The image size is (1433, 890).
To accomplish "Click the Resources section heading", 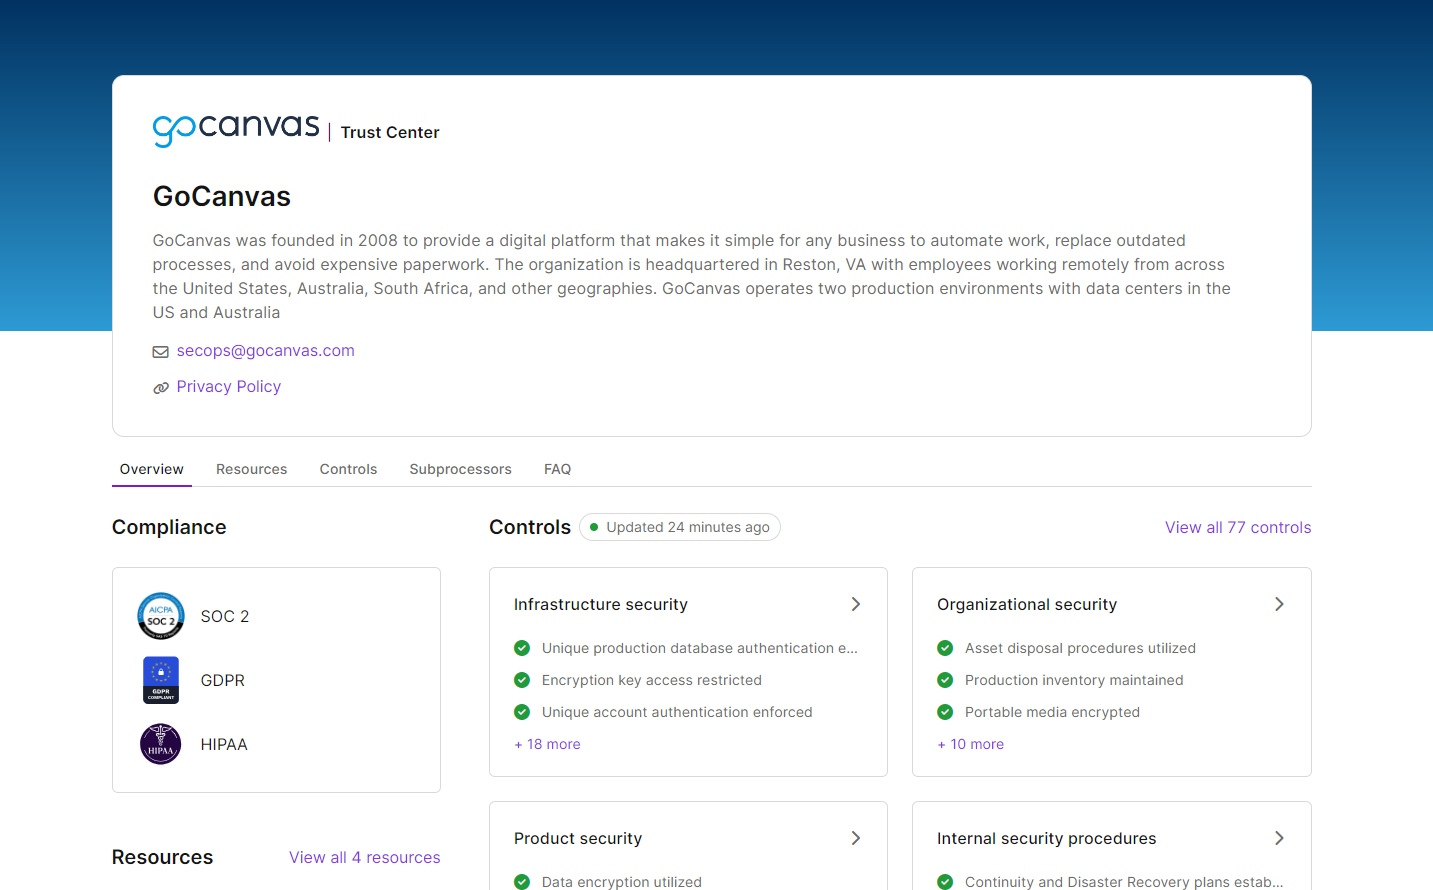I will pos(162,857).
